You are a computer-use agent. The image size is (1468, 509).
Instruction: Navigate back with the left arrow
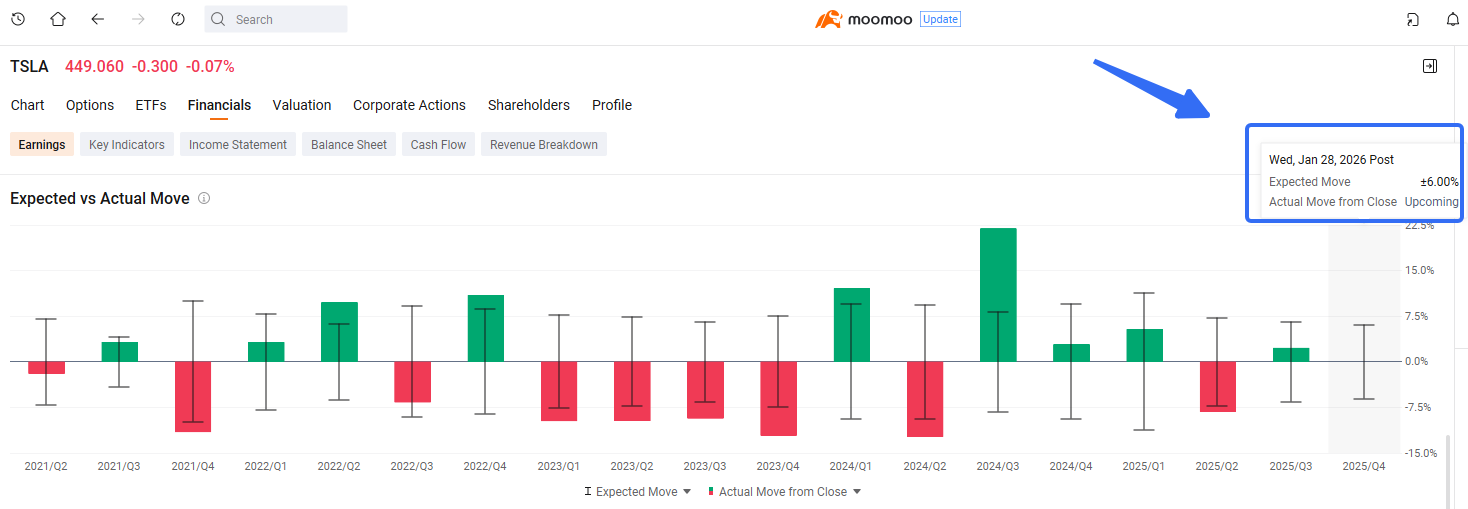[x=98, y=19]
